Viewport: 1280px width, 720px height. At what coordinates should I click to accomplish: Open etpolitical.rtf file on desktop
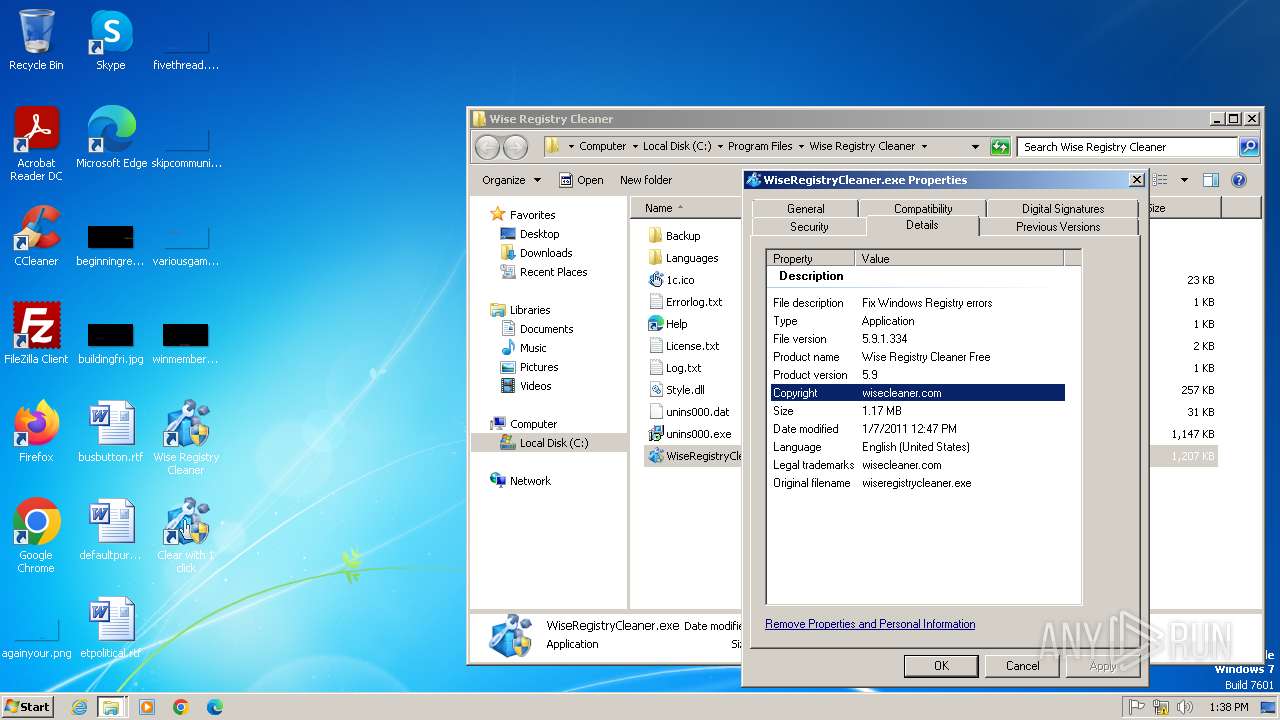click(x=111, y=628)
